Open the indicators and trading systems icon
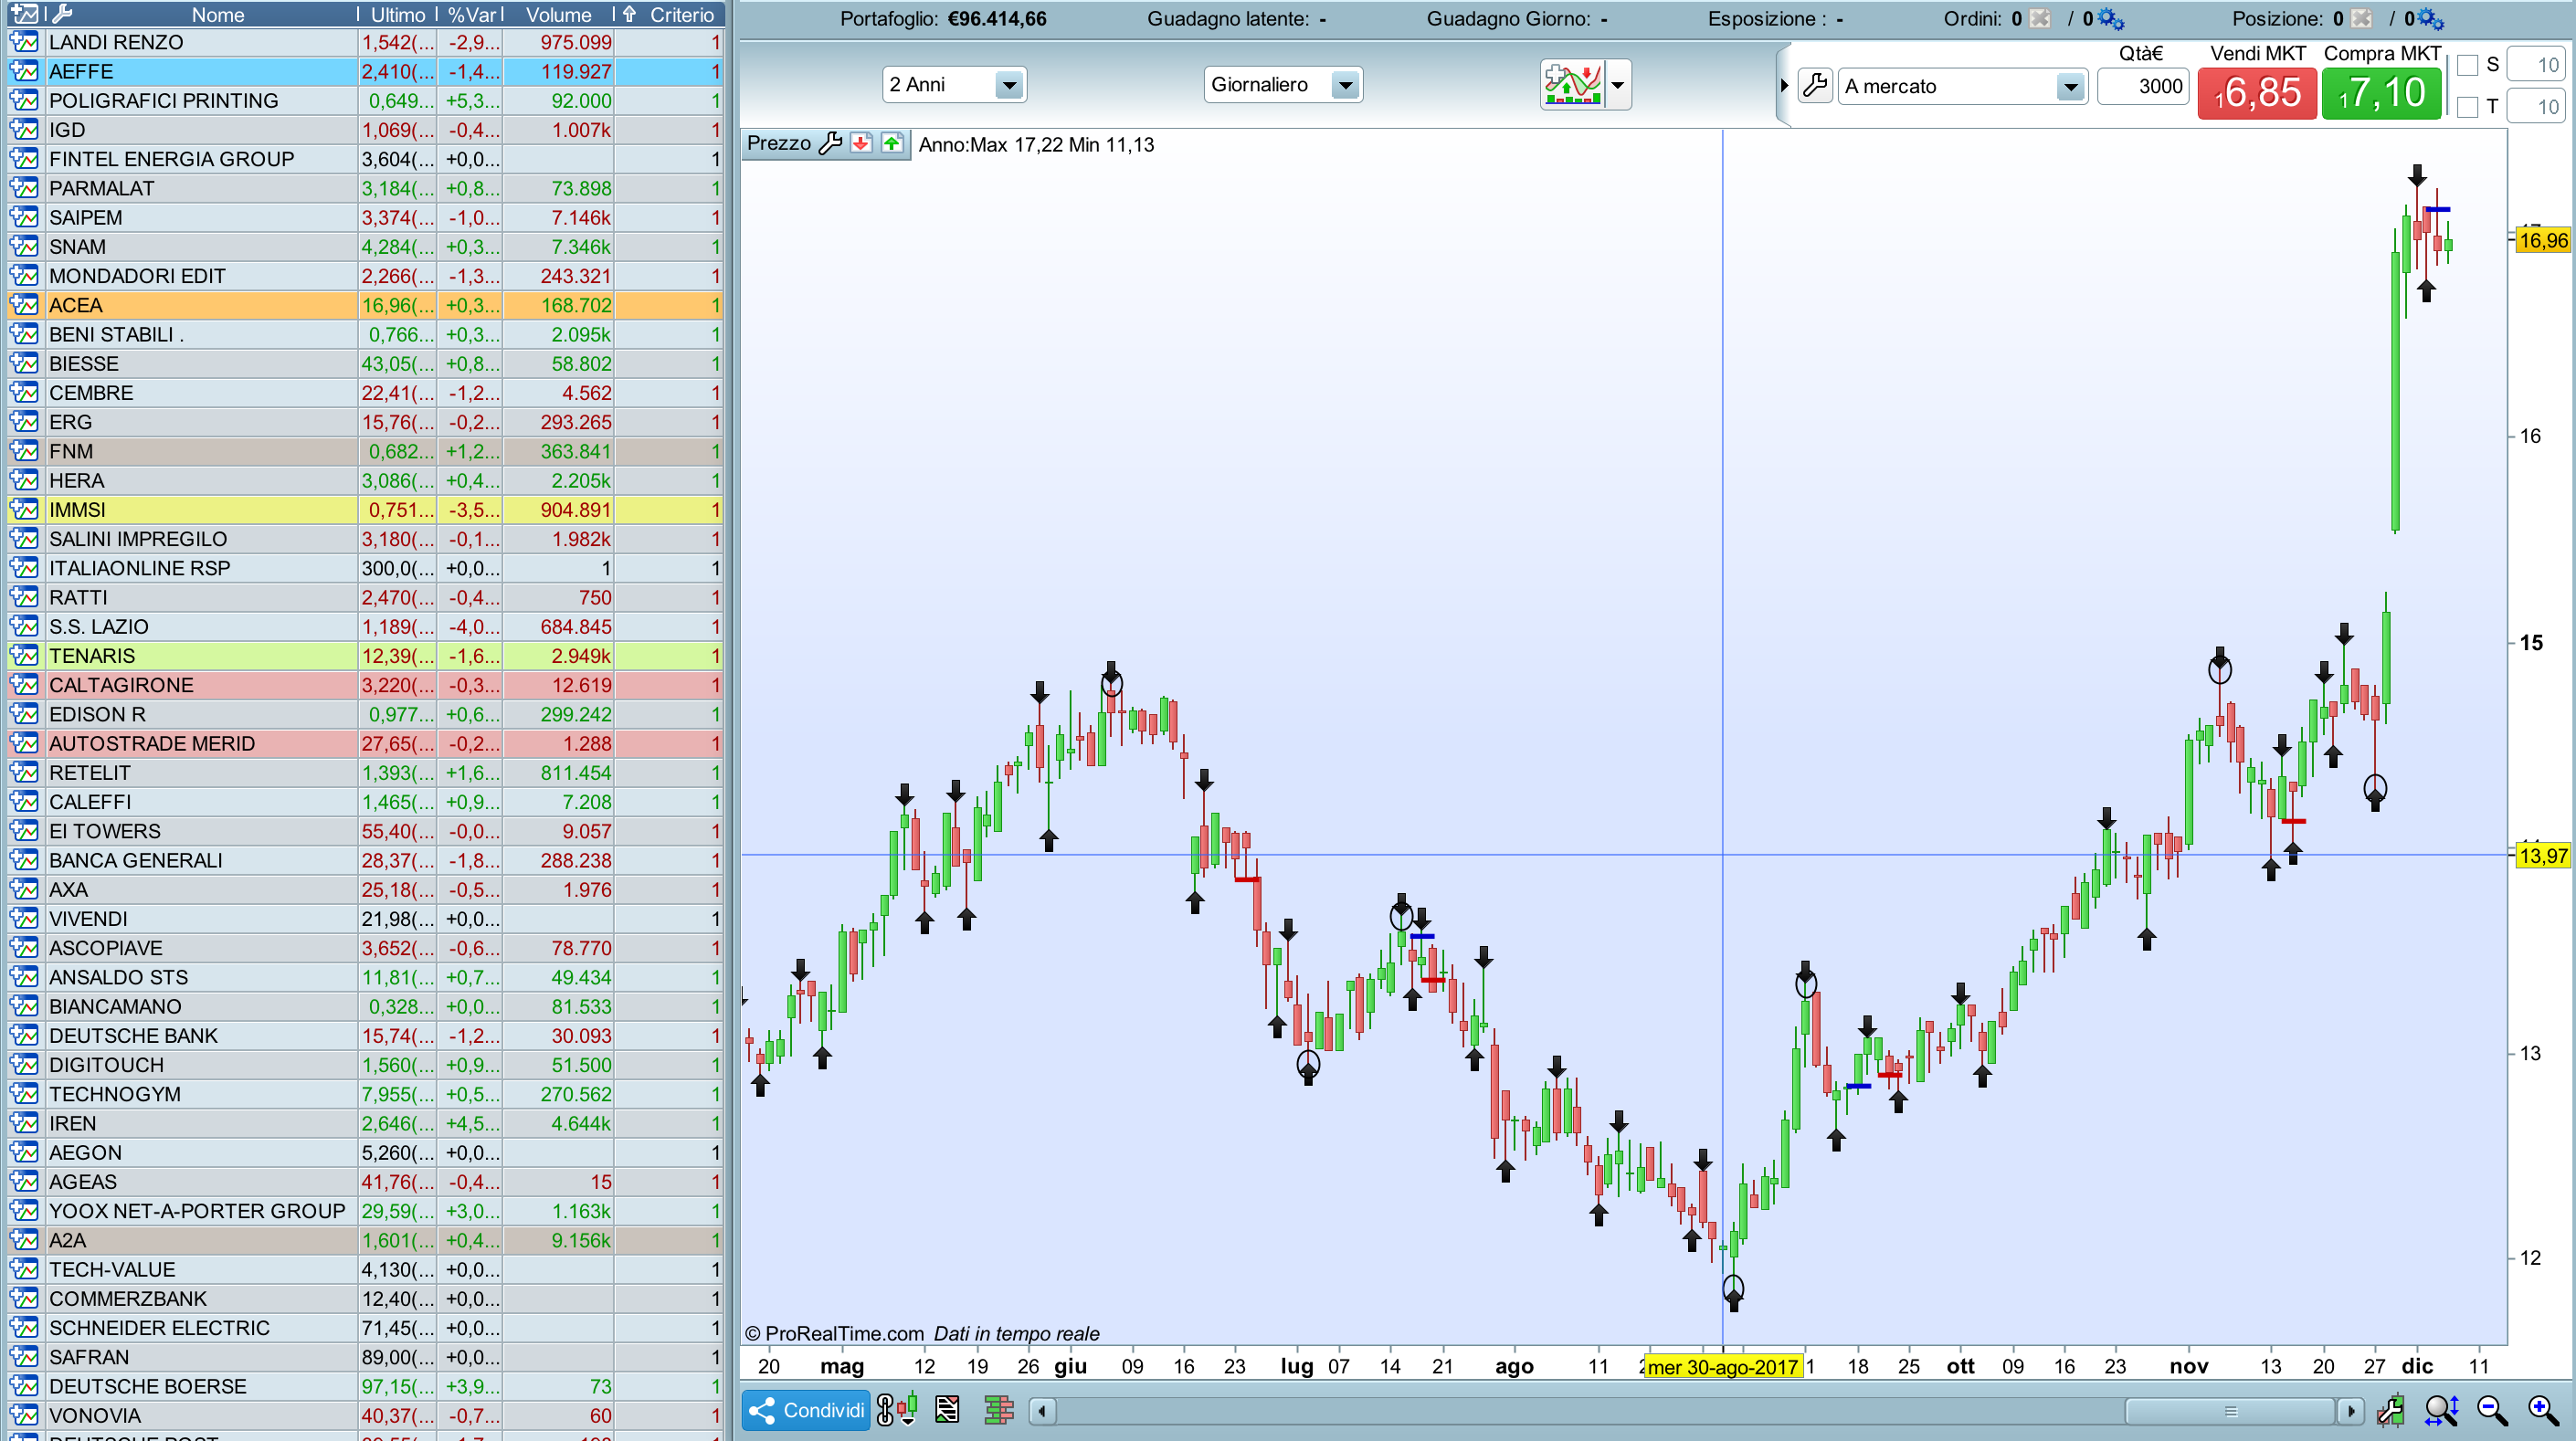Screen dimensions: 2576x1441 [1573, 84]
